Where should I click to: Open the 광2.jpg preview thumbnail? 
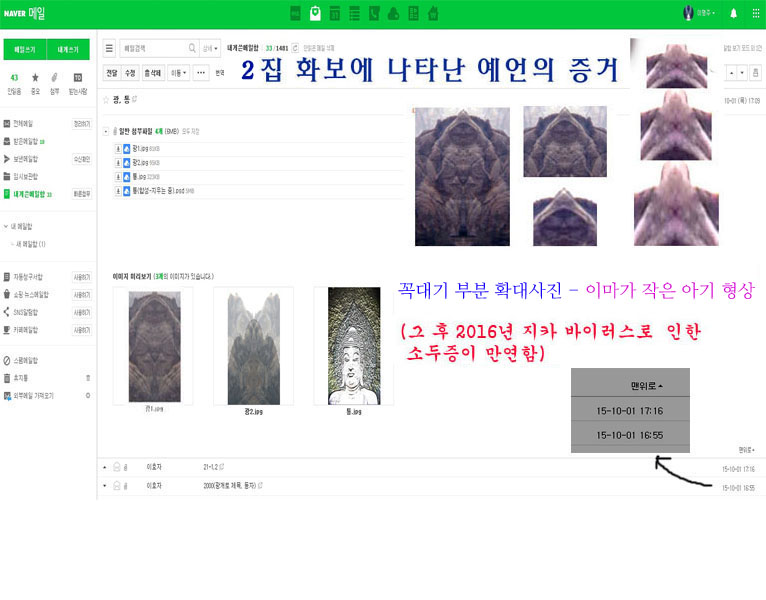pyautogui.click(x=254, y=348)
